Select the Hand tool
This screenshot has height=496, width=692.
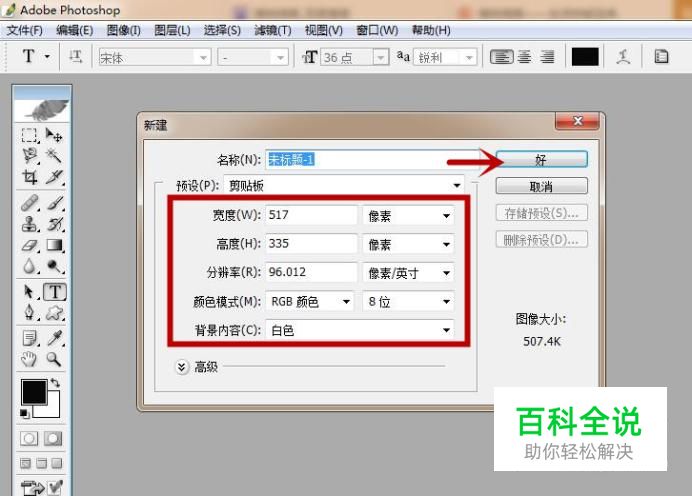29,359
